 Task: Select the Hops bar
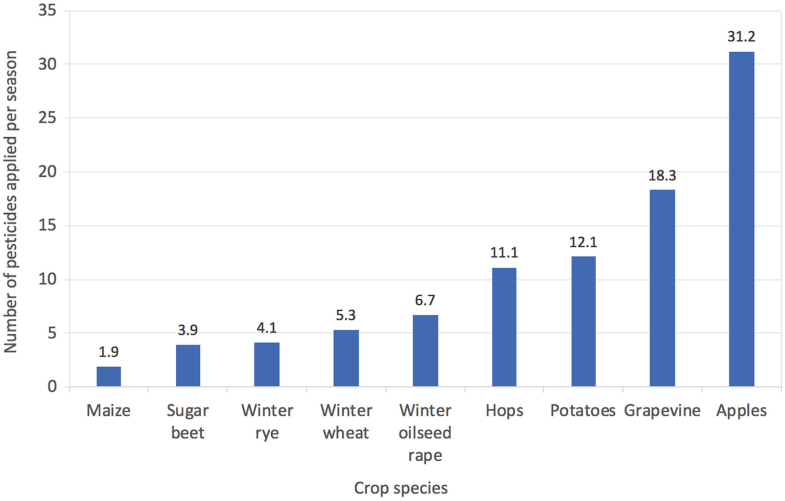(504, 327)
